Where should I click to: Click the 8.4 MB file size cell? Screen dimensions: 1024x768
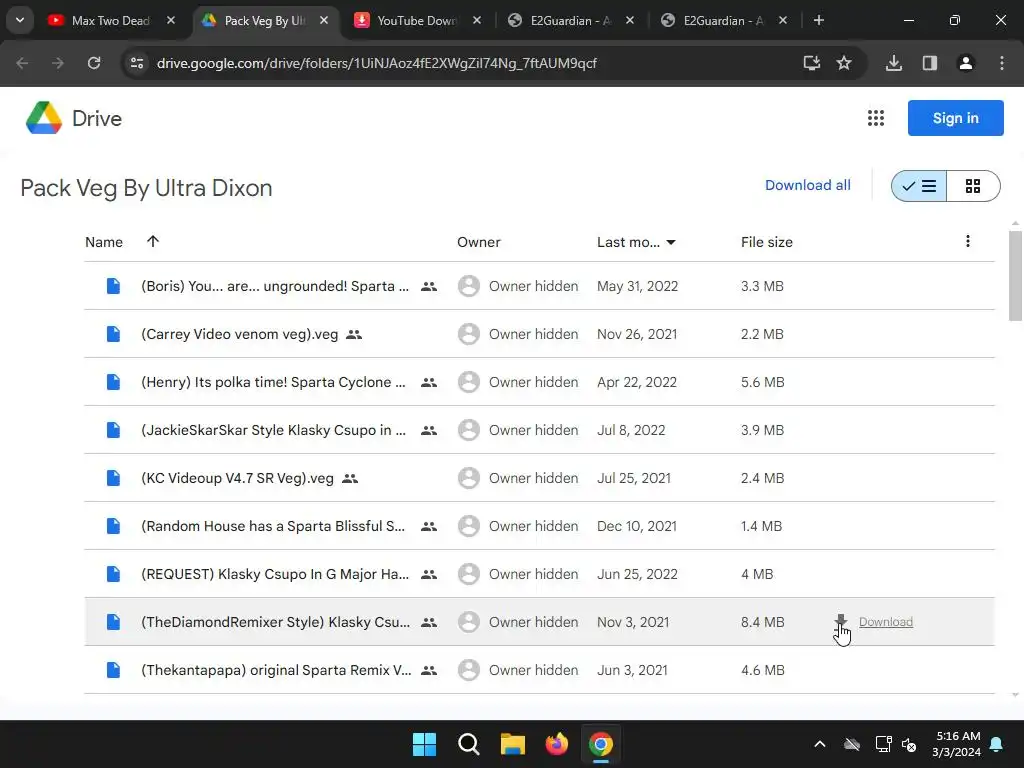pyautogui.click(x=762, y=622)
